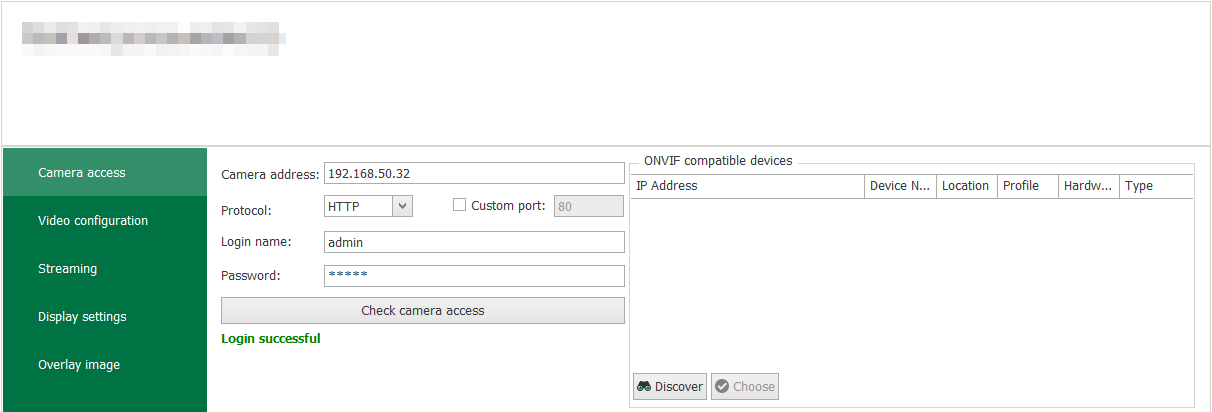Click the checkmark icon on Choose
Screen dimensions: 1212x412
722,387
